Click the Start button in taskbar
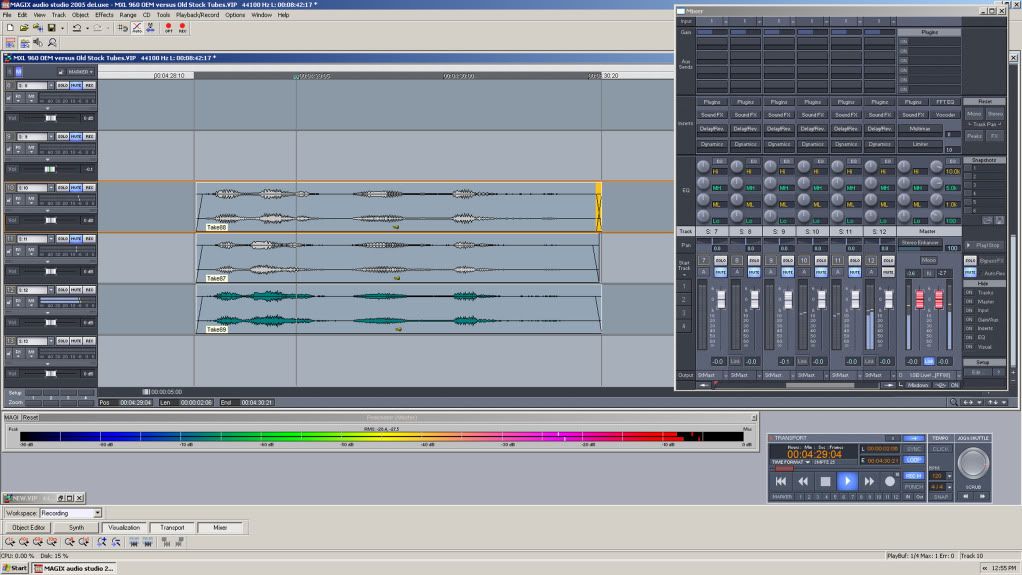 (x=14, y=568)
